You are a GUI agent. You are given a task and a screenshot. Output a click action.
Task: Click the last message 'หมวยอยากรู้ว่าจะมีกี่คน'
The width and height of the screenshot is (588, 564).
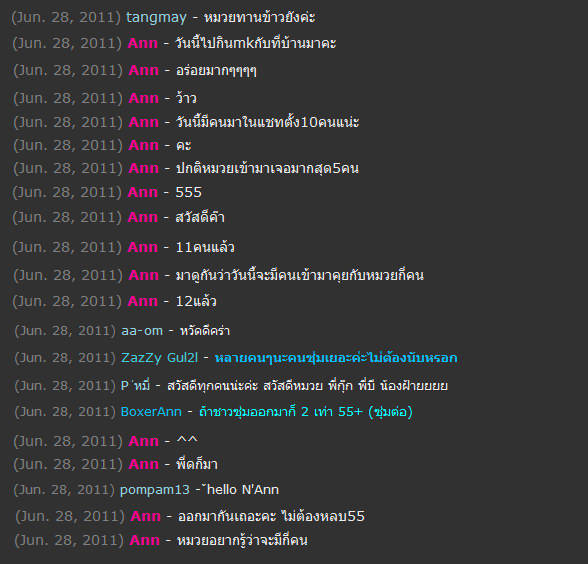click(242, 540)
